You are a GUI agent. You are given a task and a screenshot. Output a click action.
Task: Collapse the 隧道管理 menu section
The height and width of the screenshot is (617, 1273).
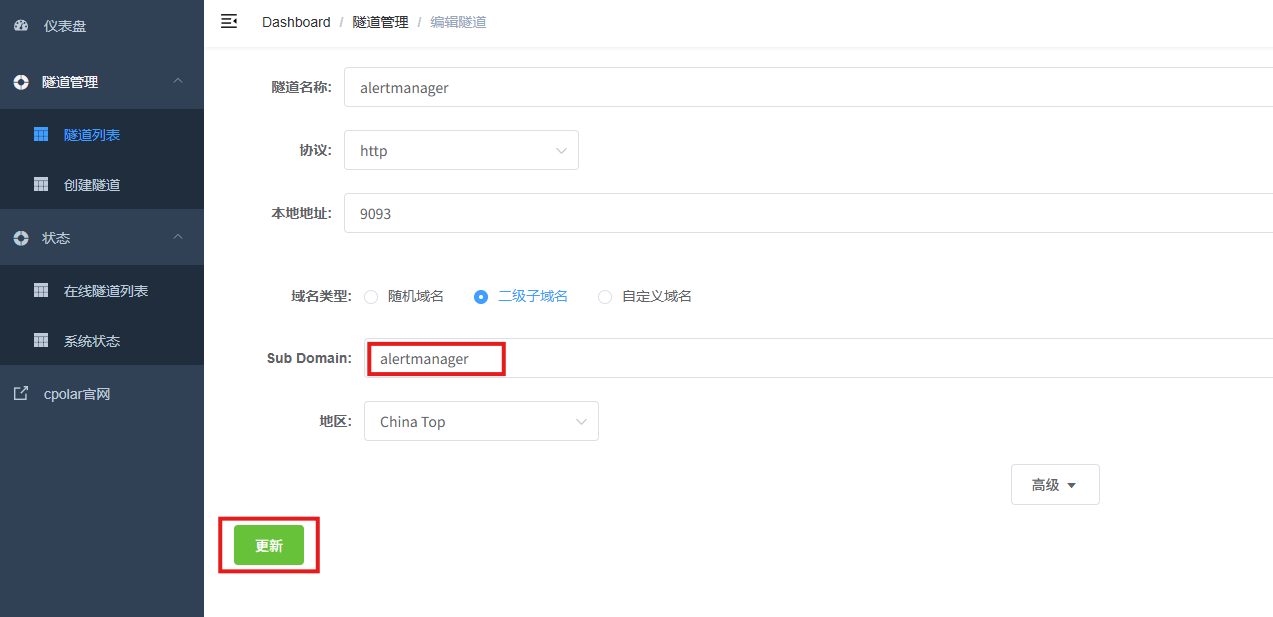pos(177,81)
